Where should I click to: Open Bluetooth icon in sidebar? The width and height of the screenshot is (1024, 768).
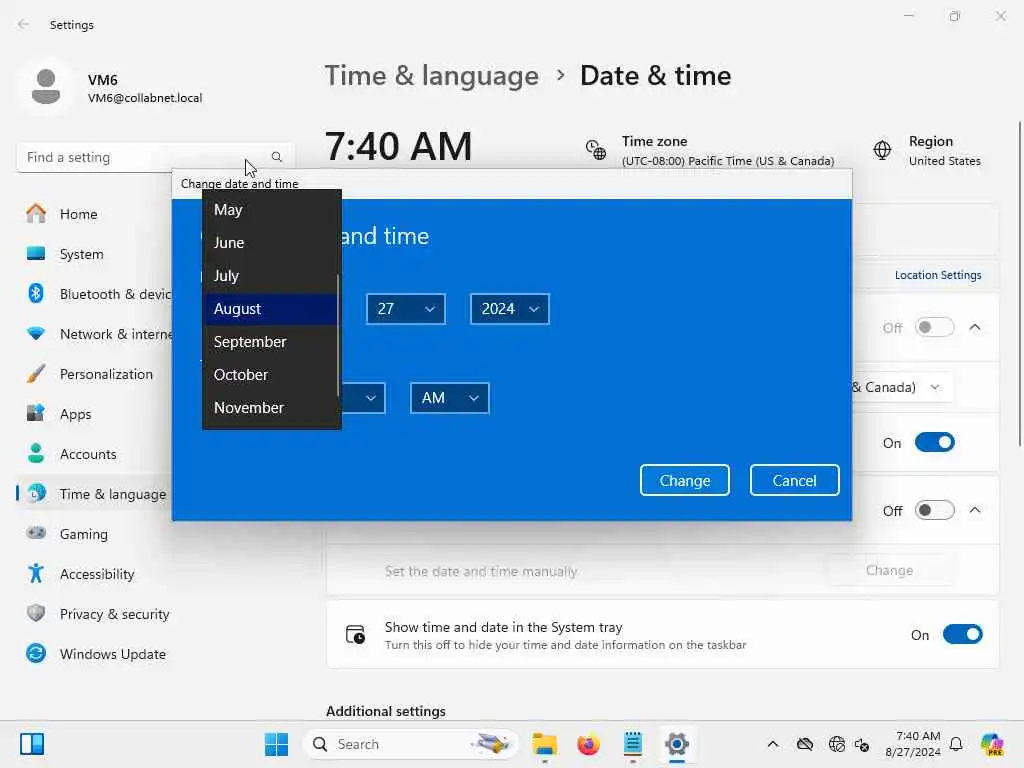pyautogui.click(x=36, y=293)
